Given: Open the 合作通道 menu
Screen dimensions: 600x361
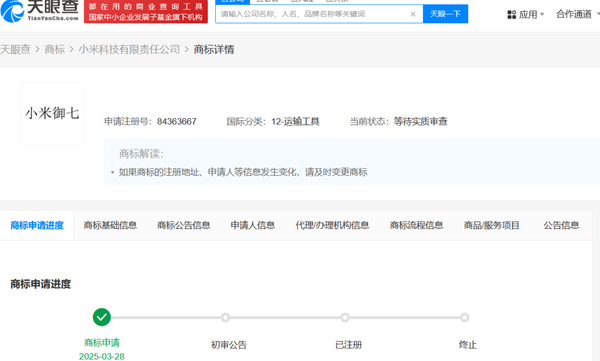Looking at the screenshot, I should [x=574, y=14].
